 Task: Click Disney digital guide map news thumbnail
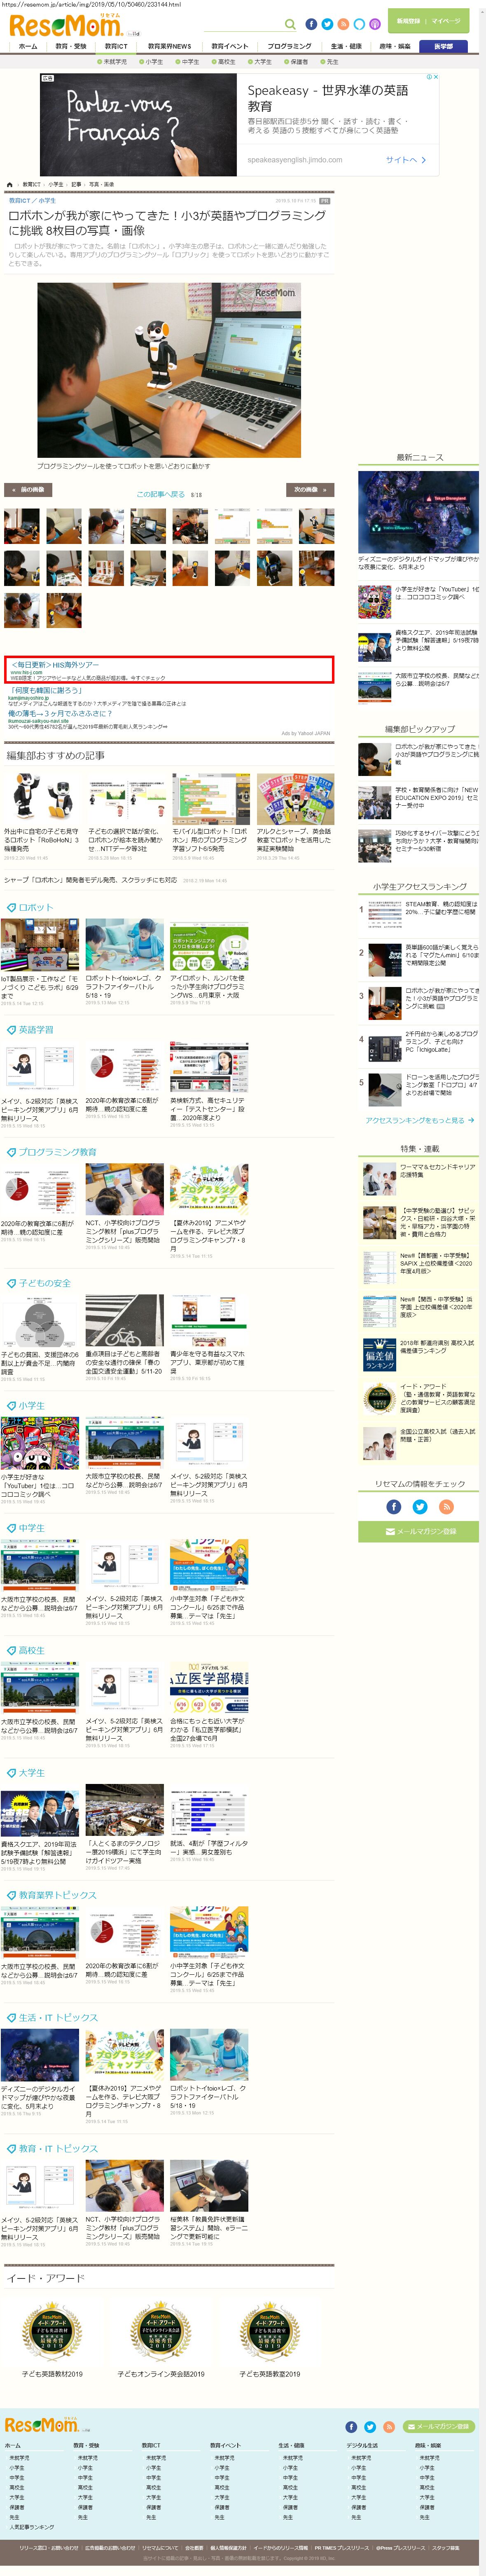[x=418, y=512]
